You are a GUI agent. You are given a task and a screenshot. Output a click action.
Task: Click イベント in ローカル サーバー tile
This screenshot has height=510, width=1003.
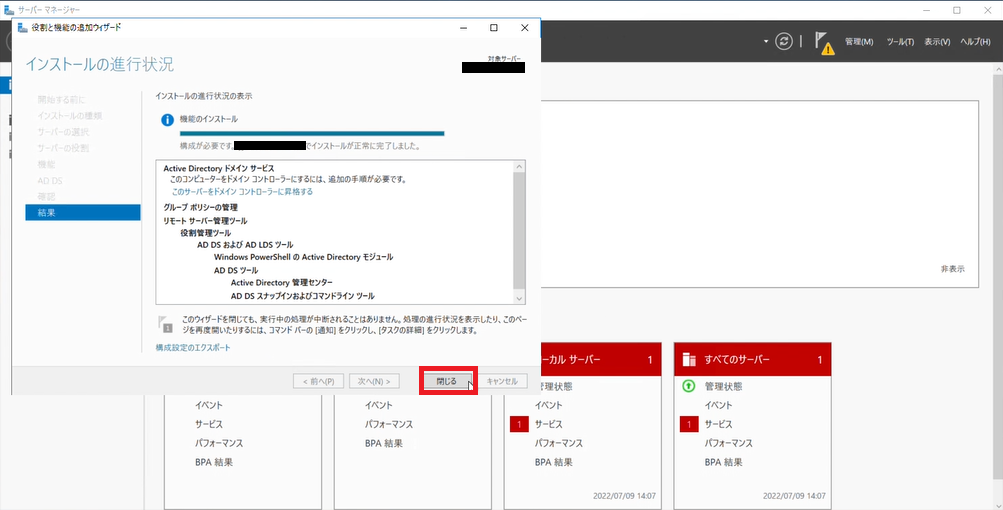point(548,405)
